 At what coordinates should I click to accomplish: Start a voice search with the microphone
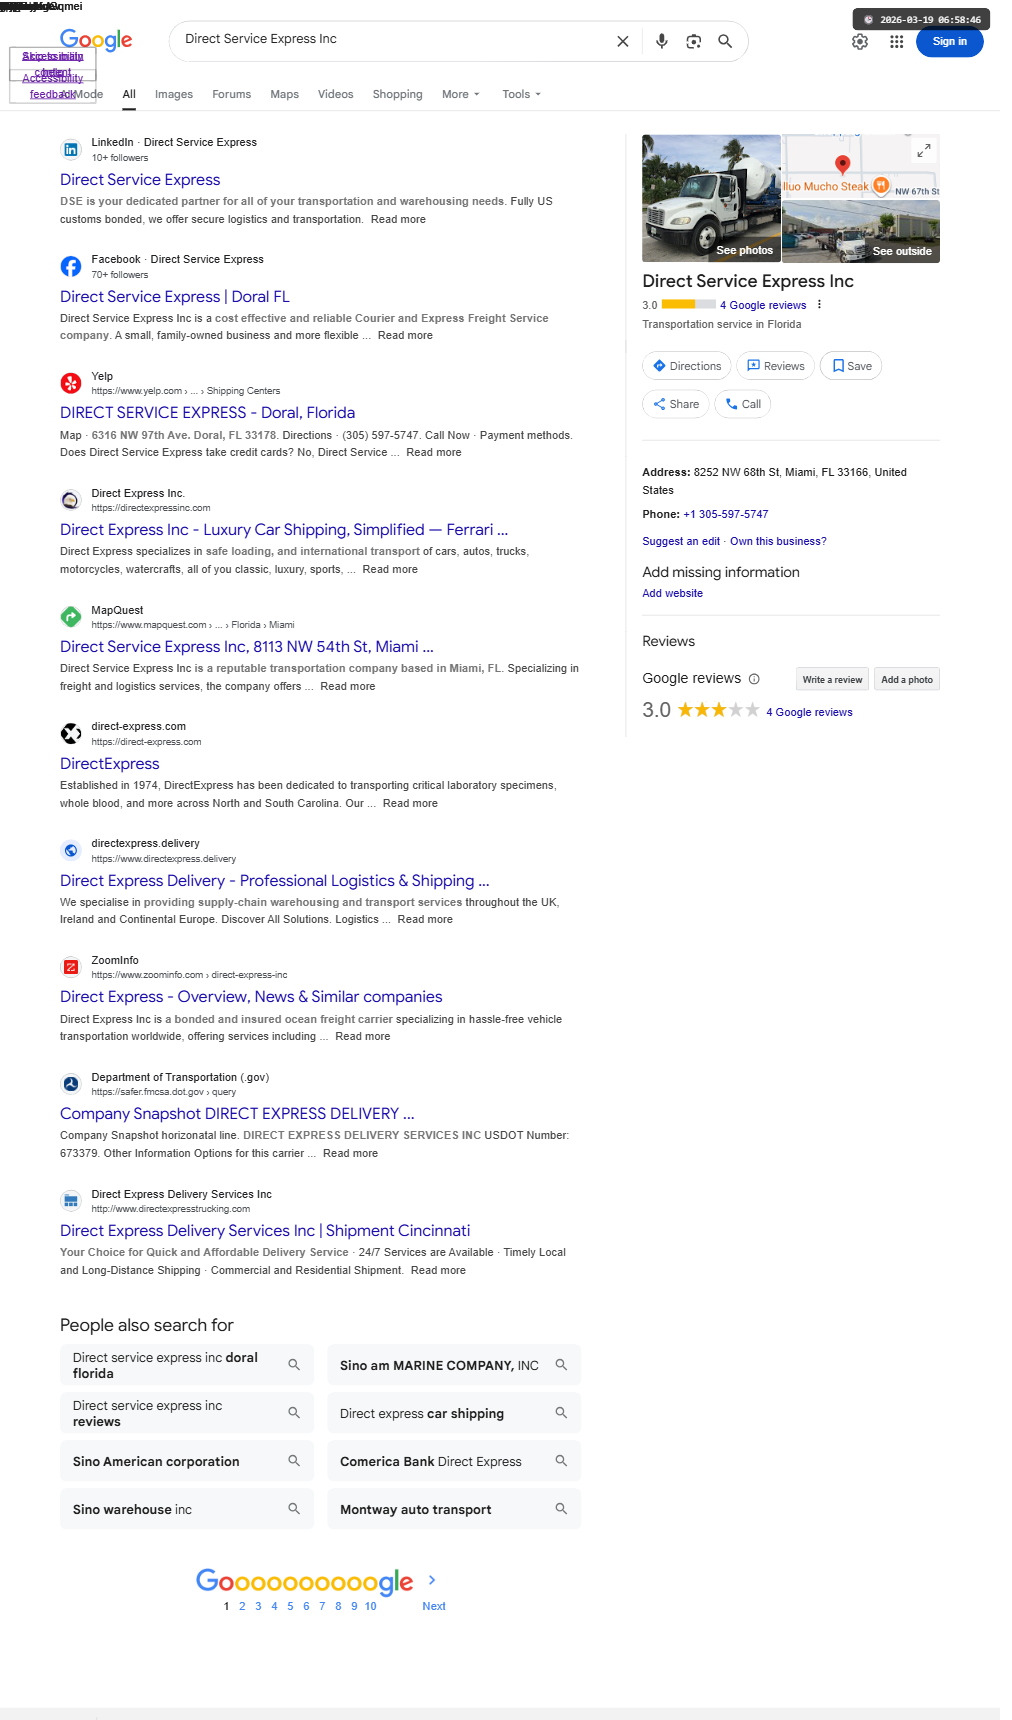click(661, 42)
